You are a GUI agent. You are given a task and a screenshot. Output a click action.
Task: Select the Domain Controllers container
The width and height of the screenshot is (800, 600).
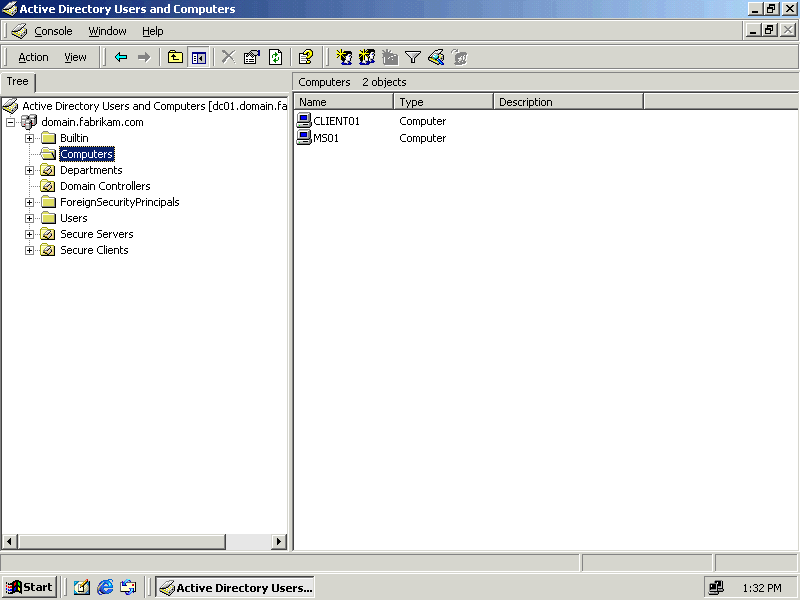[105, 186]
